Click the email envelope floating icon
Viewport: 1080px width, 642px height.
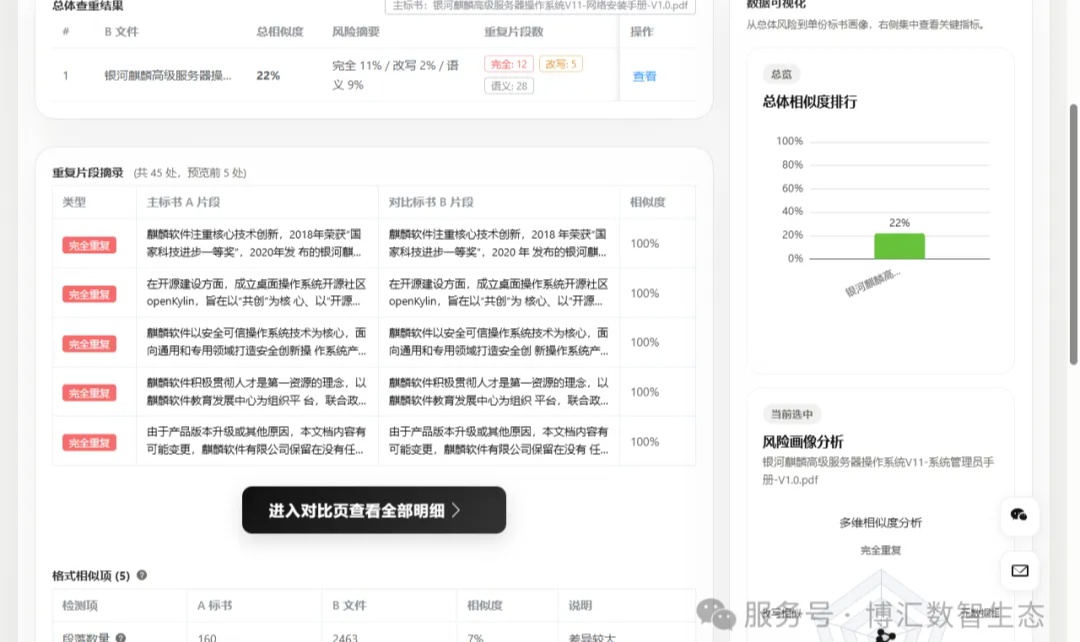pos(1019,570)
